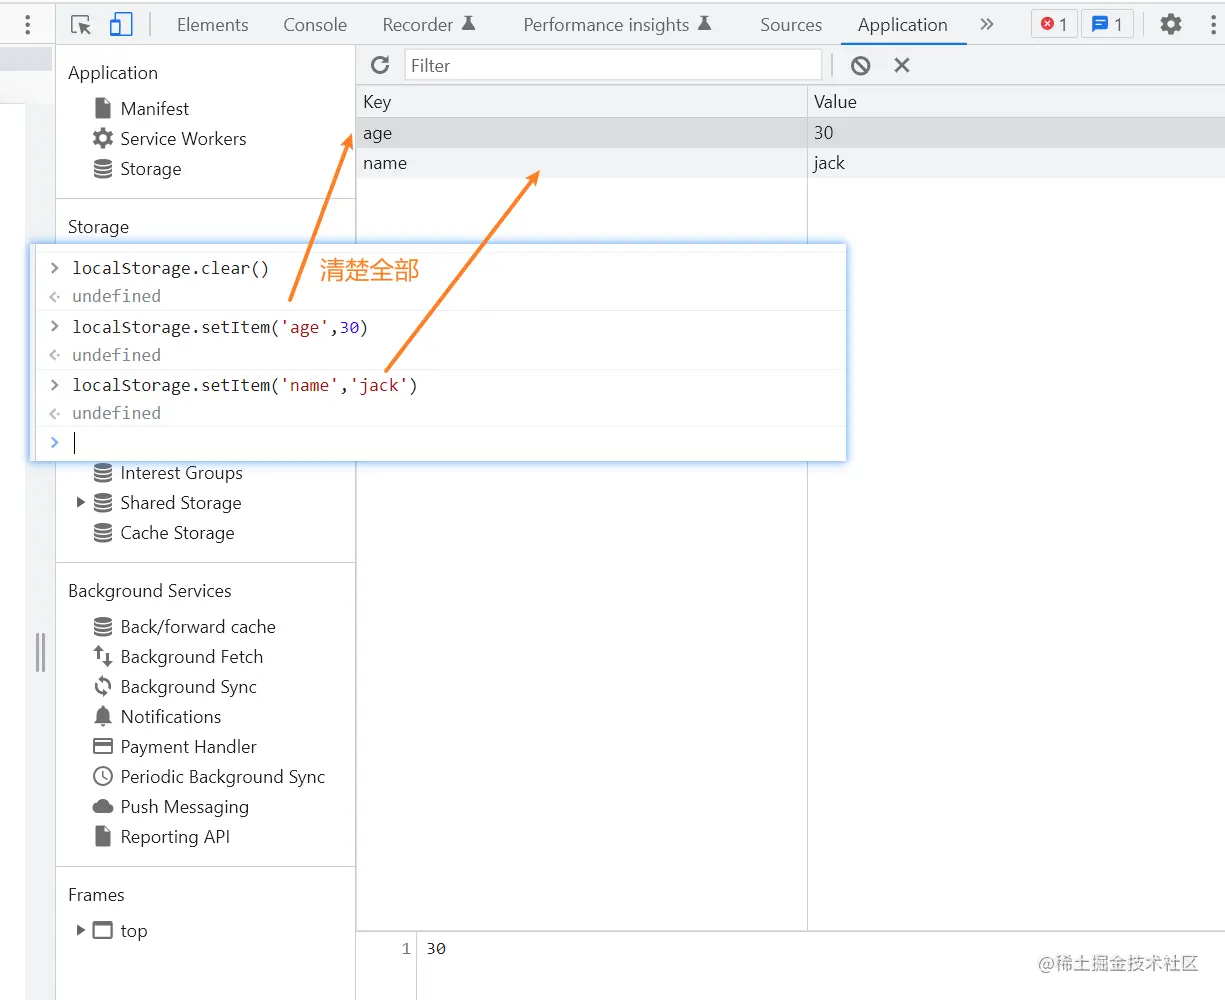
Task: Activate the inspect element picker icon
Action: click(81, 25)
